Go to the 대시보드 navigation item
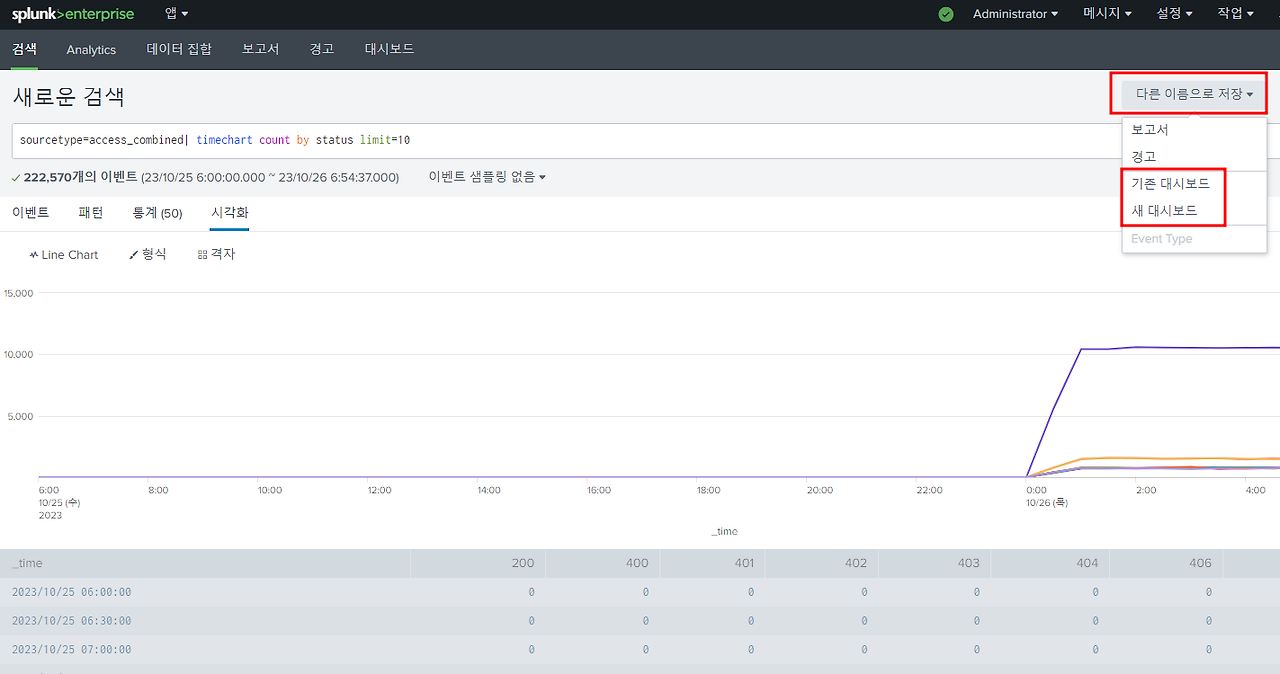Viewport: 1280px width, 674px height. tap(389, 49)
